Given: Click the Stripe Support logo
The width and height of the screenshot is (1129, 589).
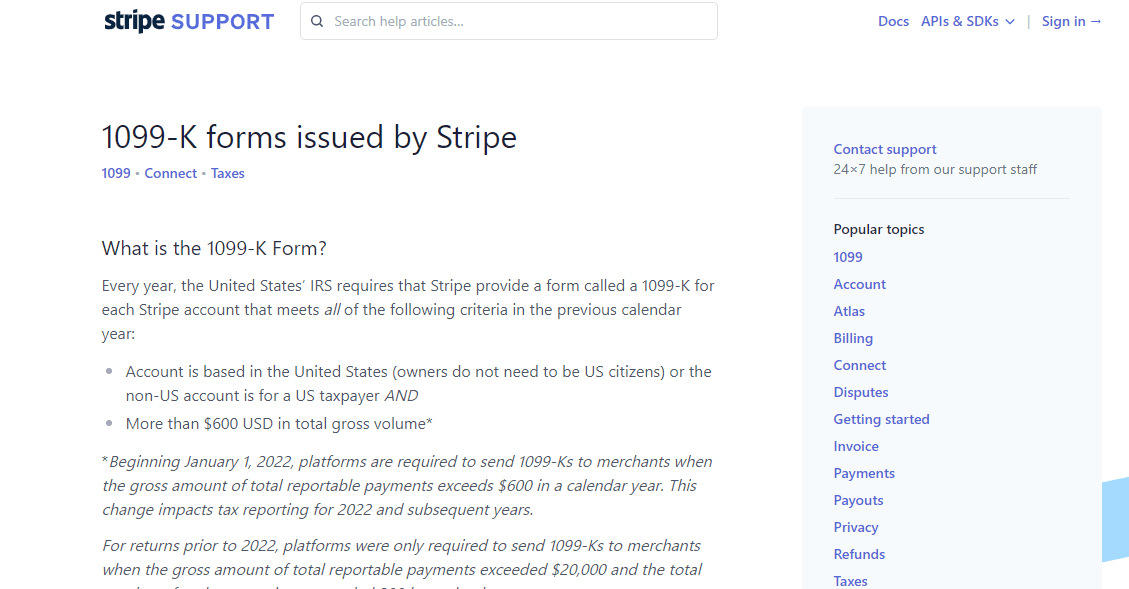Looking at the screenshot, I should coord(189,21).
